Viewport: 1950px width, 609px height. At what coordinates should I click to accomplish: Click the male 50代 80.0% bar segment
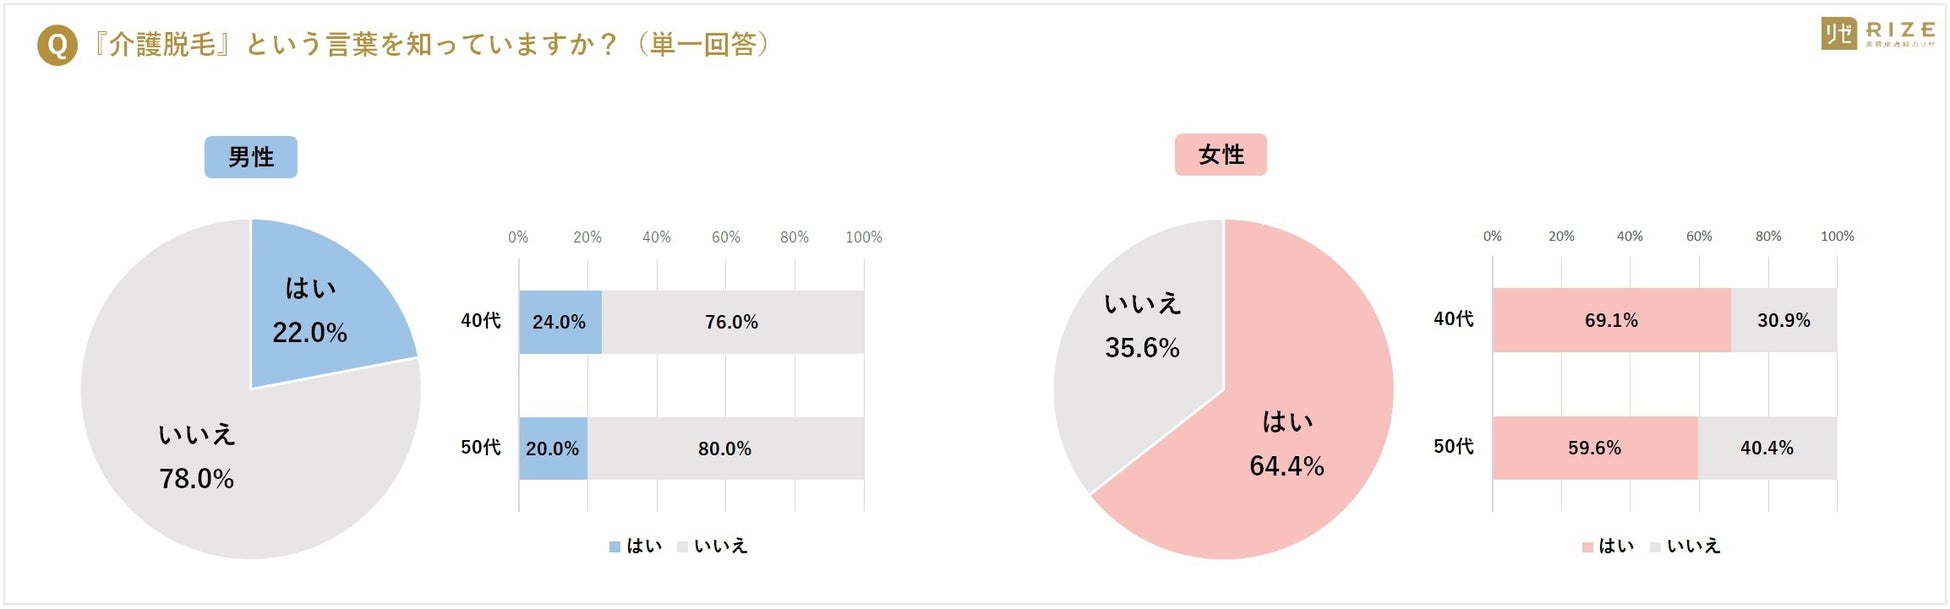[x=725, y=448]
